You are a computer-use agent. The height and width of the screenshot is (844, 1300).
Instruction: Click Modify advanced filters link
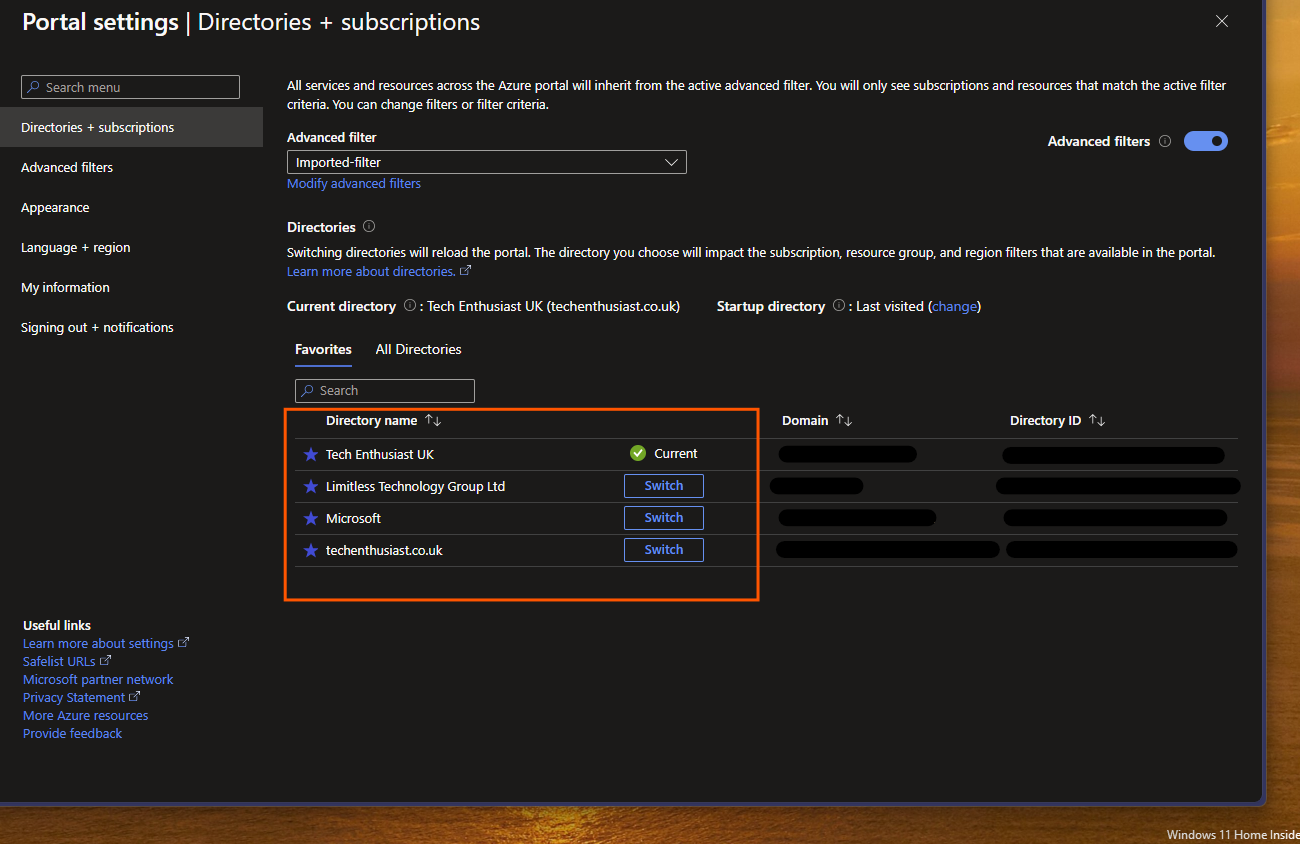tap(354, 184)
